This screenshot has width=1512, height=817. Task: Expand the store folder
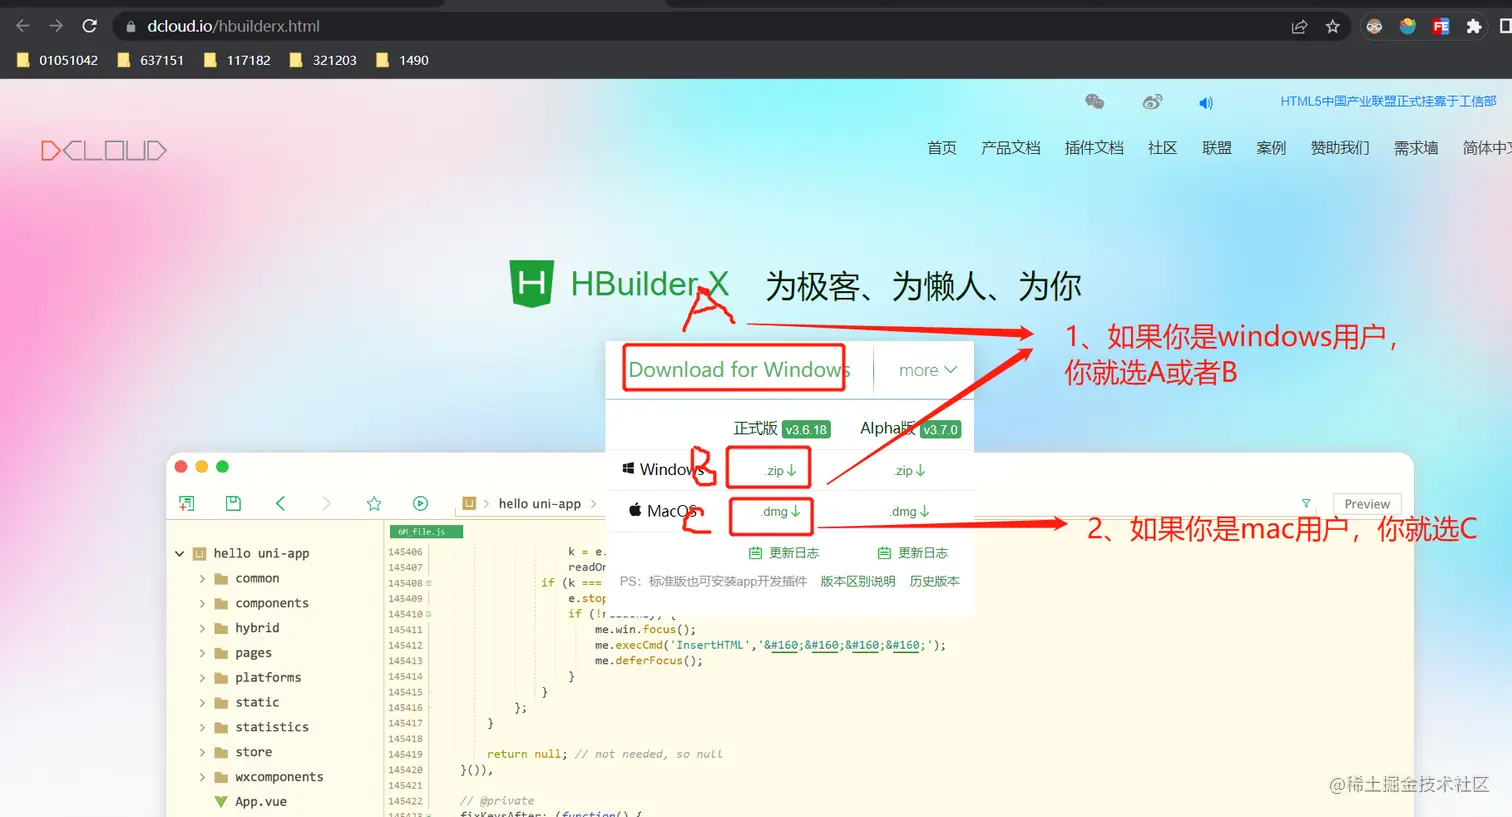click(202, 752)
